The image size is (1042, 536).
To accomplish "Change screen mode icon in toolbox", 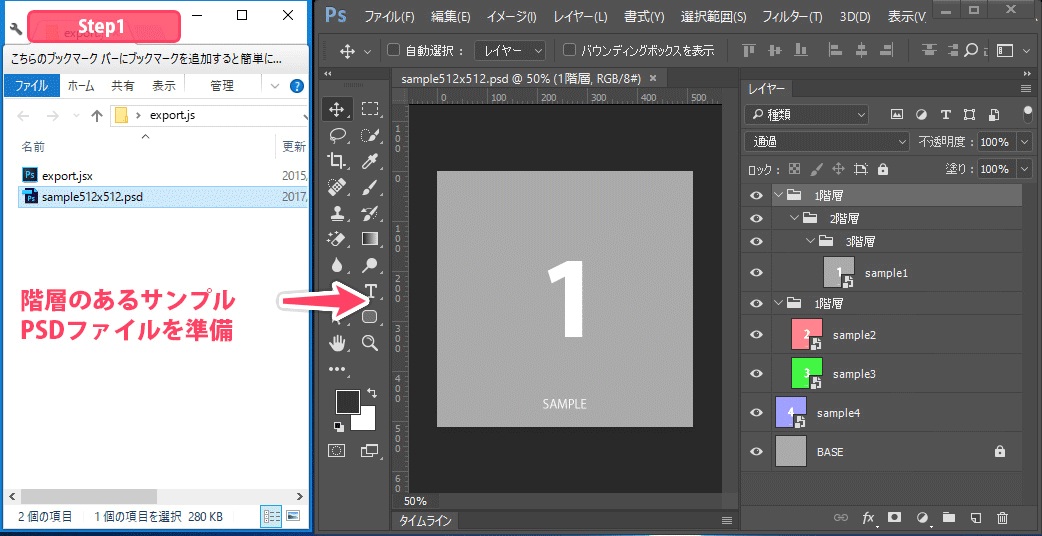I will click(369, 451).
